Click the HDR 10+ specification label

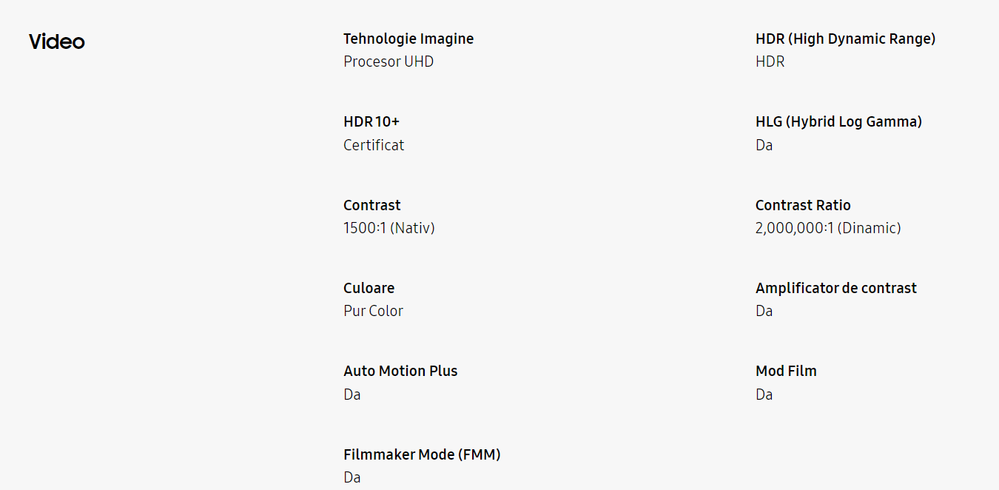371,122
